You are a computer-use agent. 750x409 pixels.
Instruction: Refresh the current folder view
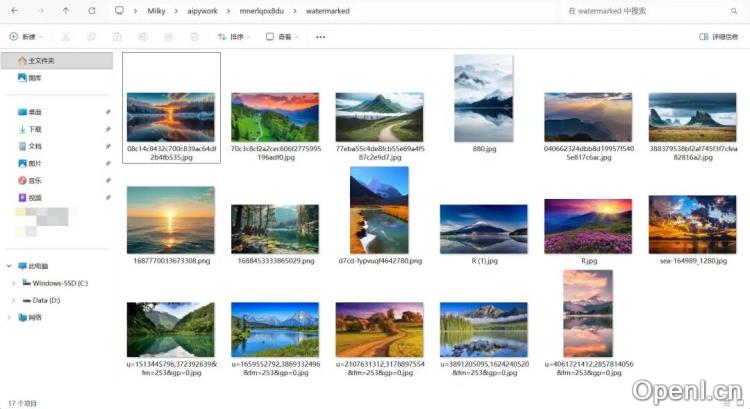pos(92,11)
